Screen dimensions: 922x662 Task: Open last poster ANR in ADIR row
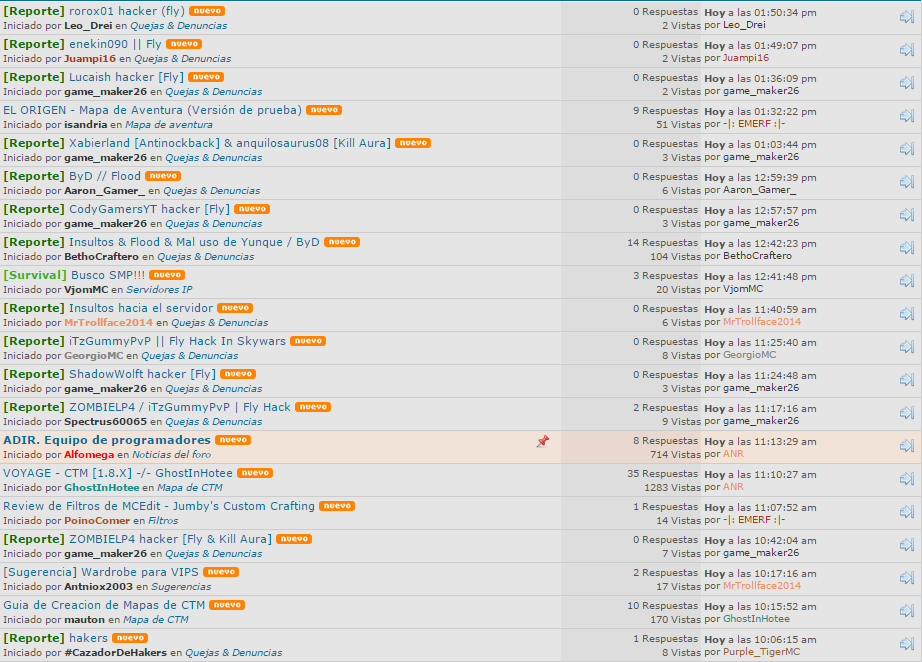click(x=733, y=454)
